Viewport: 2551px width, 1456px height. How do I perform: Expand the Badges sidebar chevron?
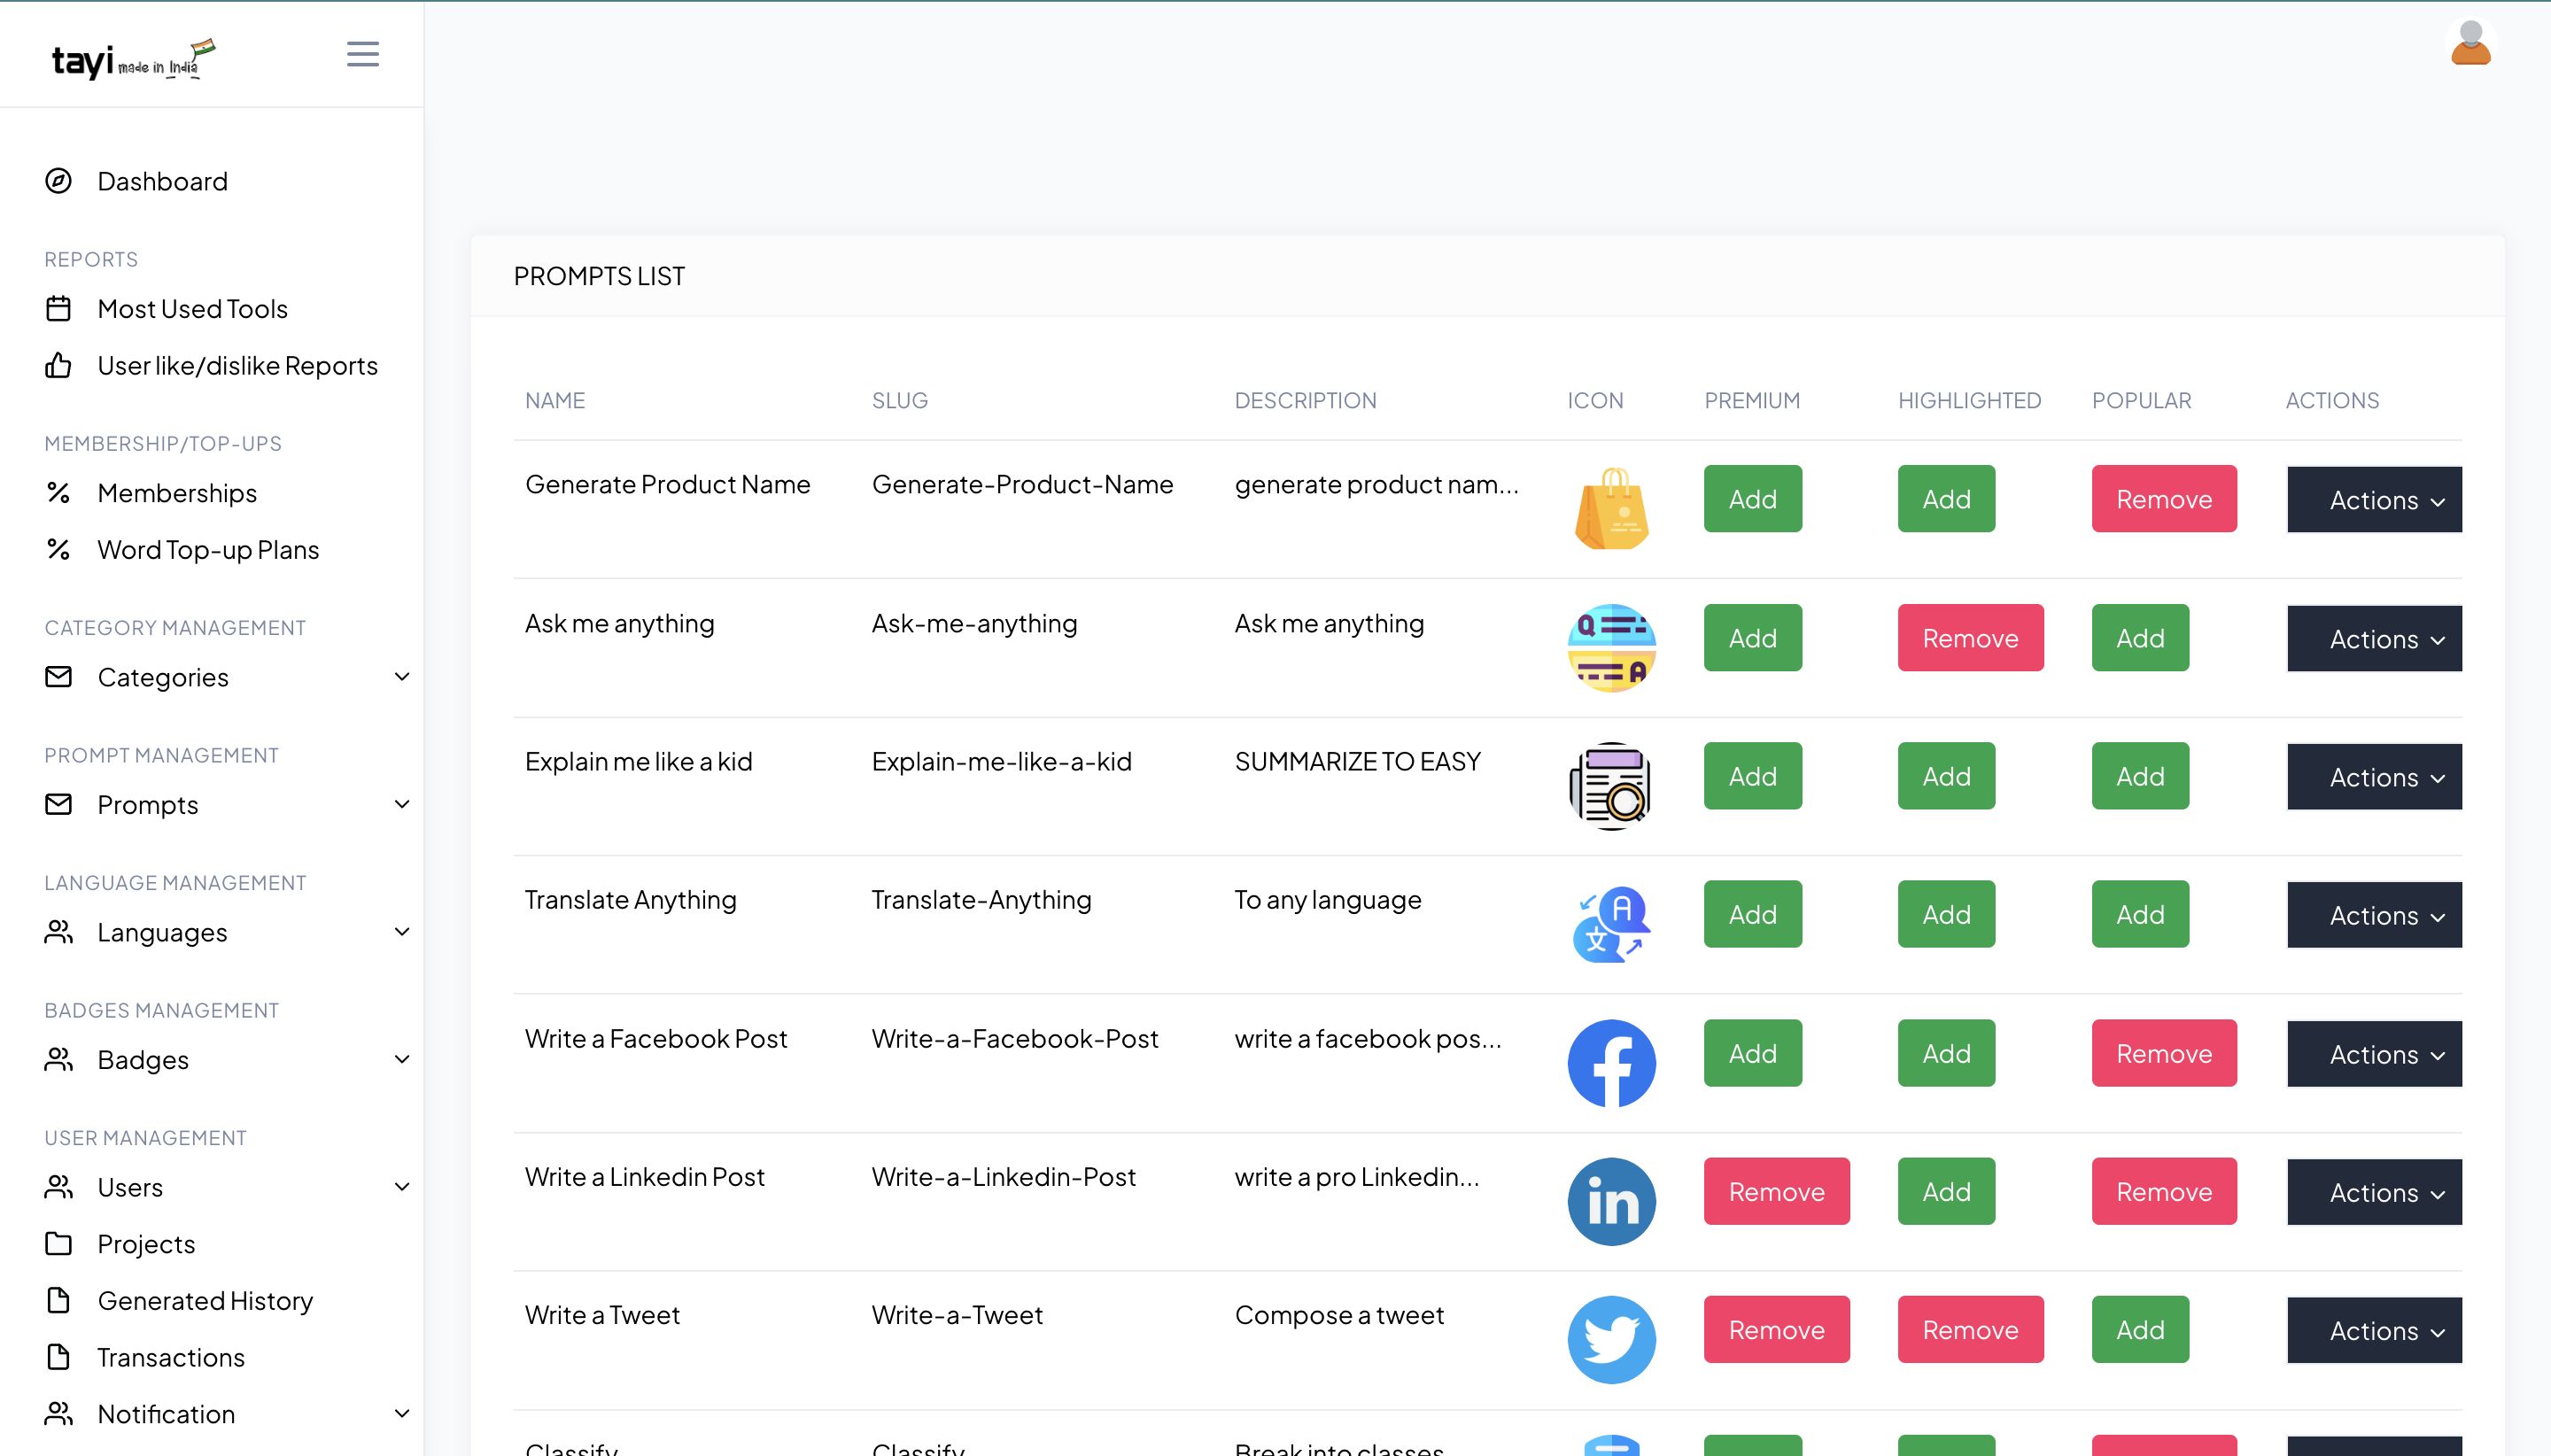point(402,1059)
